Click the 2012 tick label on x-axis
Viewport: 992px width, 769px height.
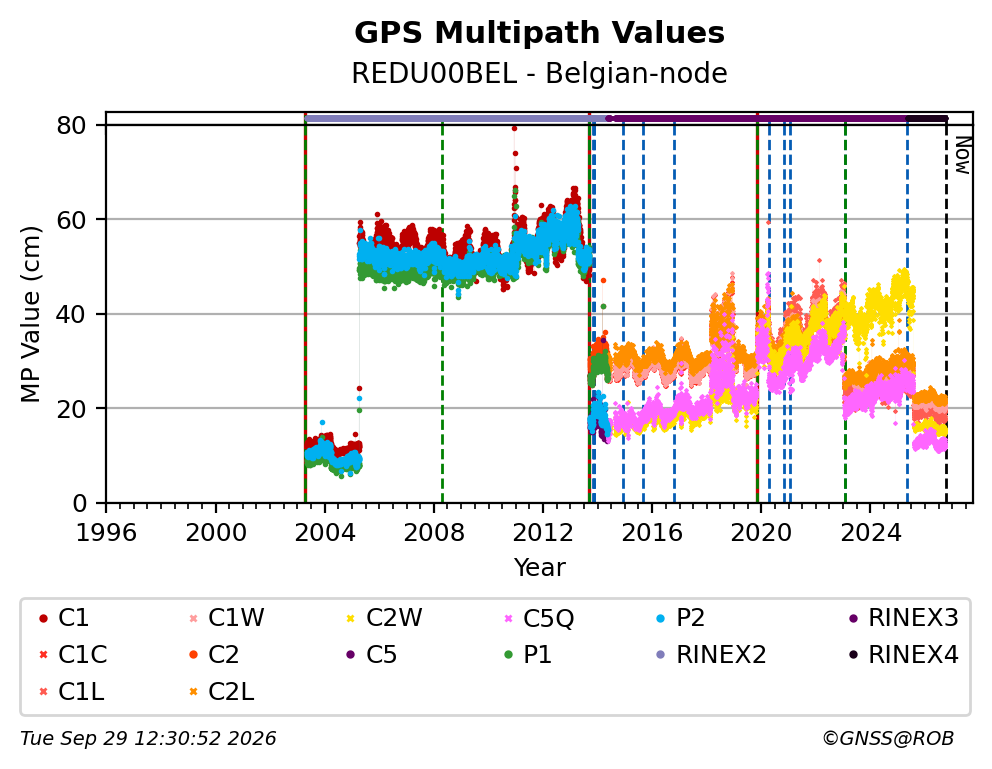pos(542,532)
